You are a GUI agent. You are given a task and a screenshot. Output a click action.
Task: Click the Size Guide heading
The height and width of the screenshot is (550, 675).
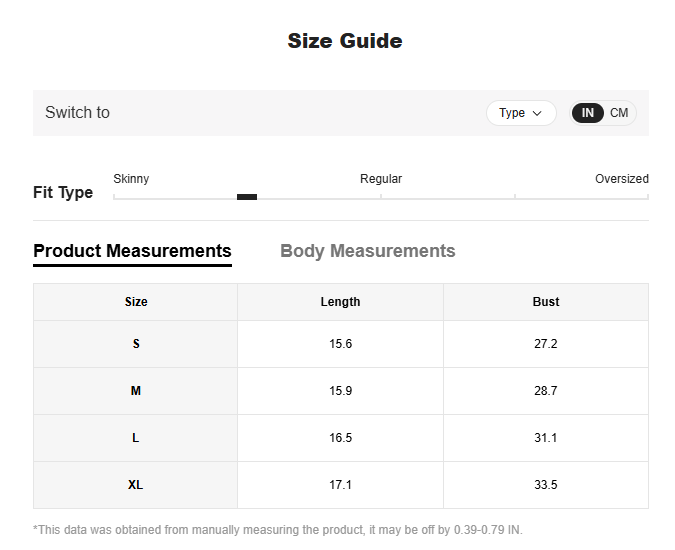point(345,41)
